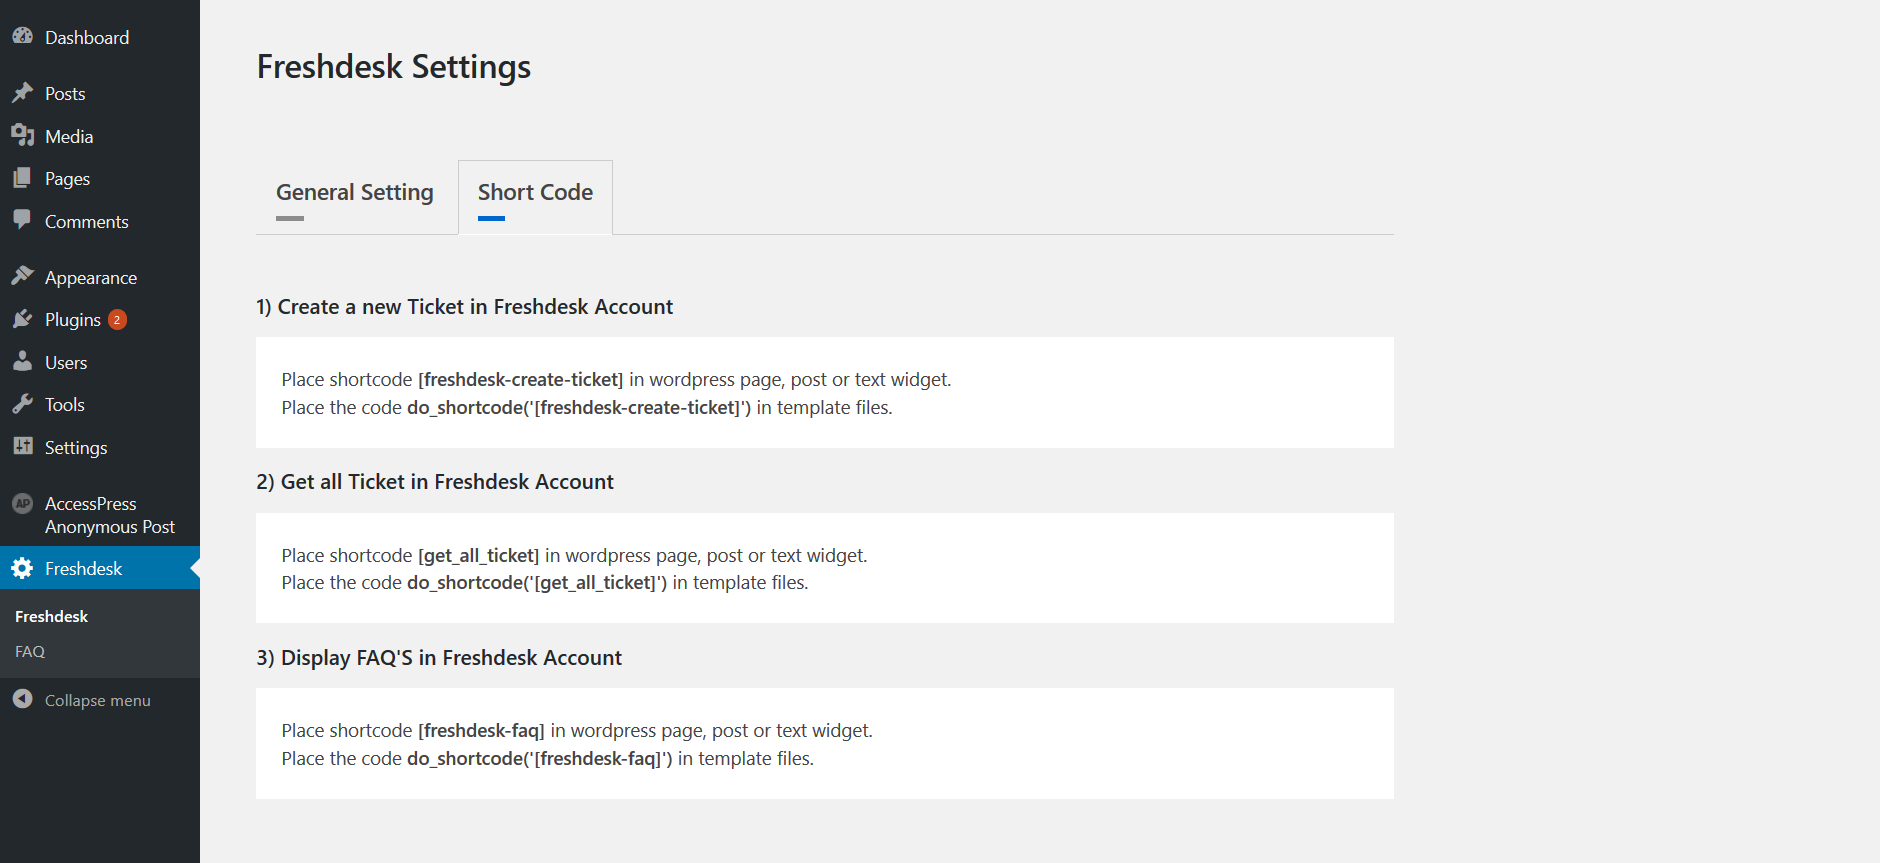Viewport: 1880px width, 863px height.
Task: Click the Tools wrench icon
Action: [22, 404]
